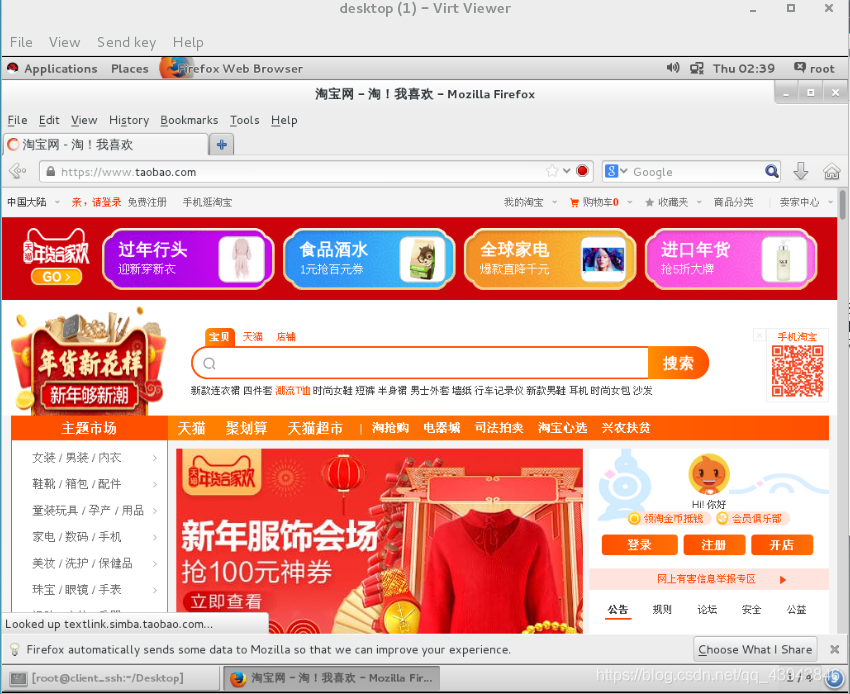The image size is (850, 694).
Task: Click the 聚划算 navigation link
Action: (246, 428)
